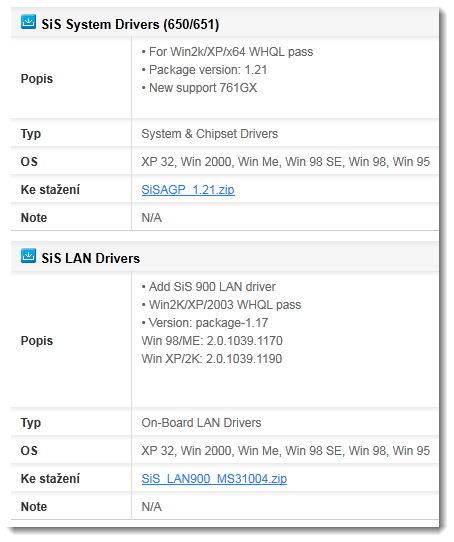This screenshot has height=542, width=454.
Task: Select the SiS System Drivers (650/651) heading
Action: (x=130, y=24)
